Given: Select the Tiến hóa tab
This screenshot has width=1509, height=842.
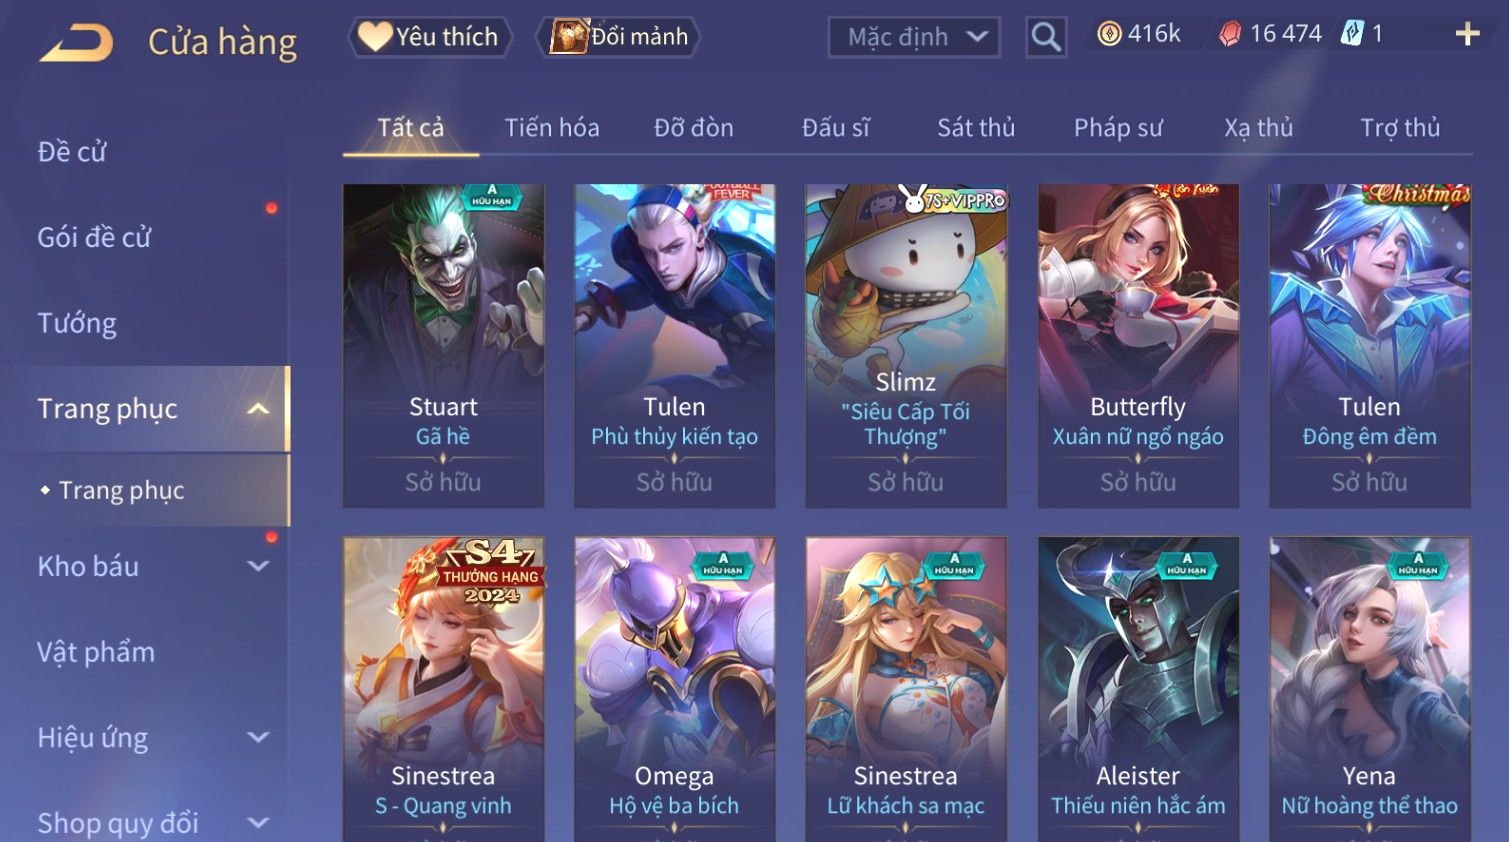Looking at the screenshot, I should click(x=552, y=128).
